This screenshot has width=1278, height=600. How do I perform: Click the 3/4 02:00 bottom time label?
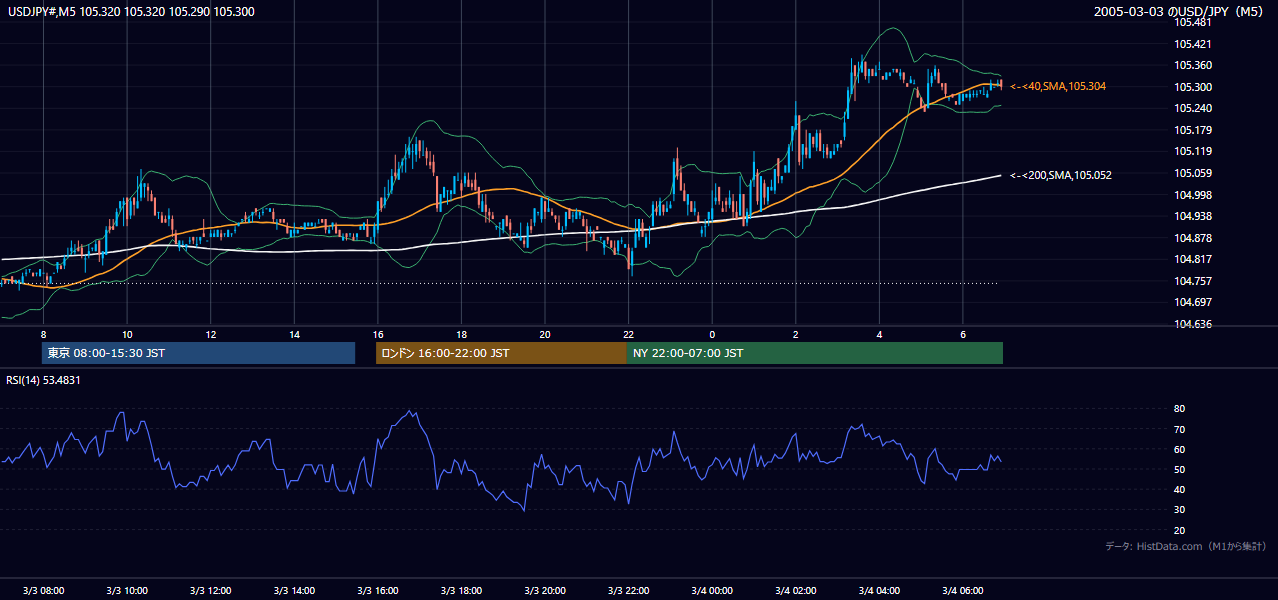tap(795, 590)
